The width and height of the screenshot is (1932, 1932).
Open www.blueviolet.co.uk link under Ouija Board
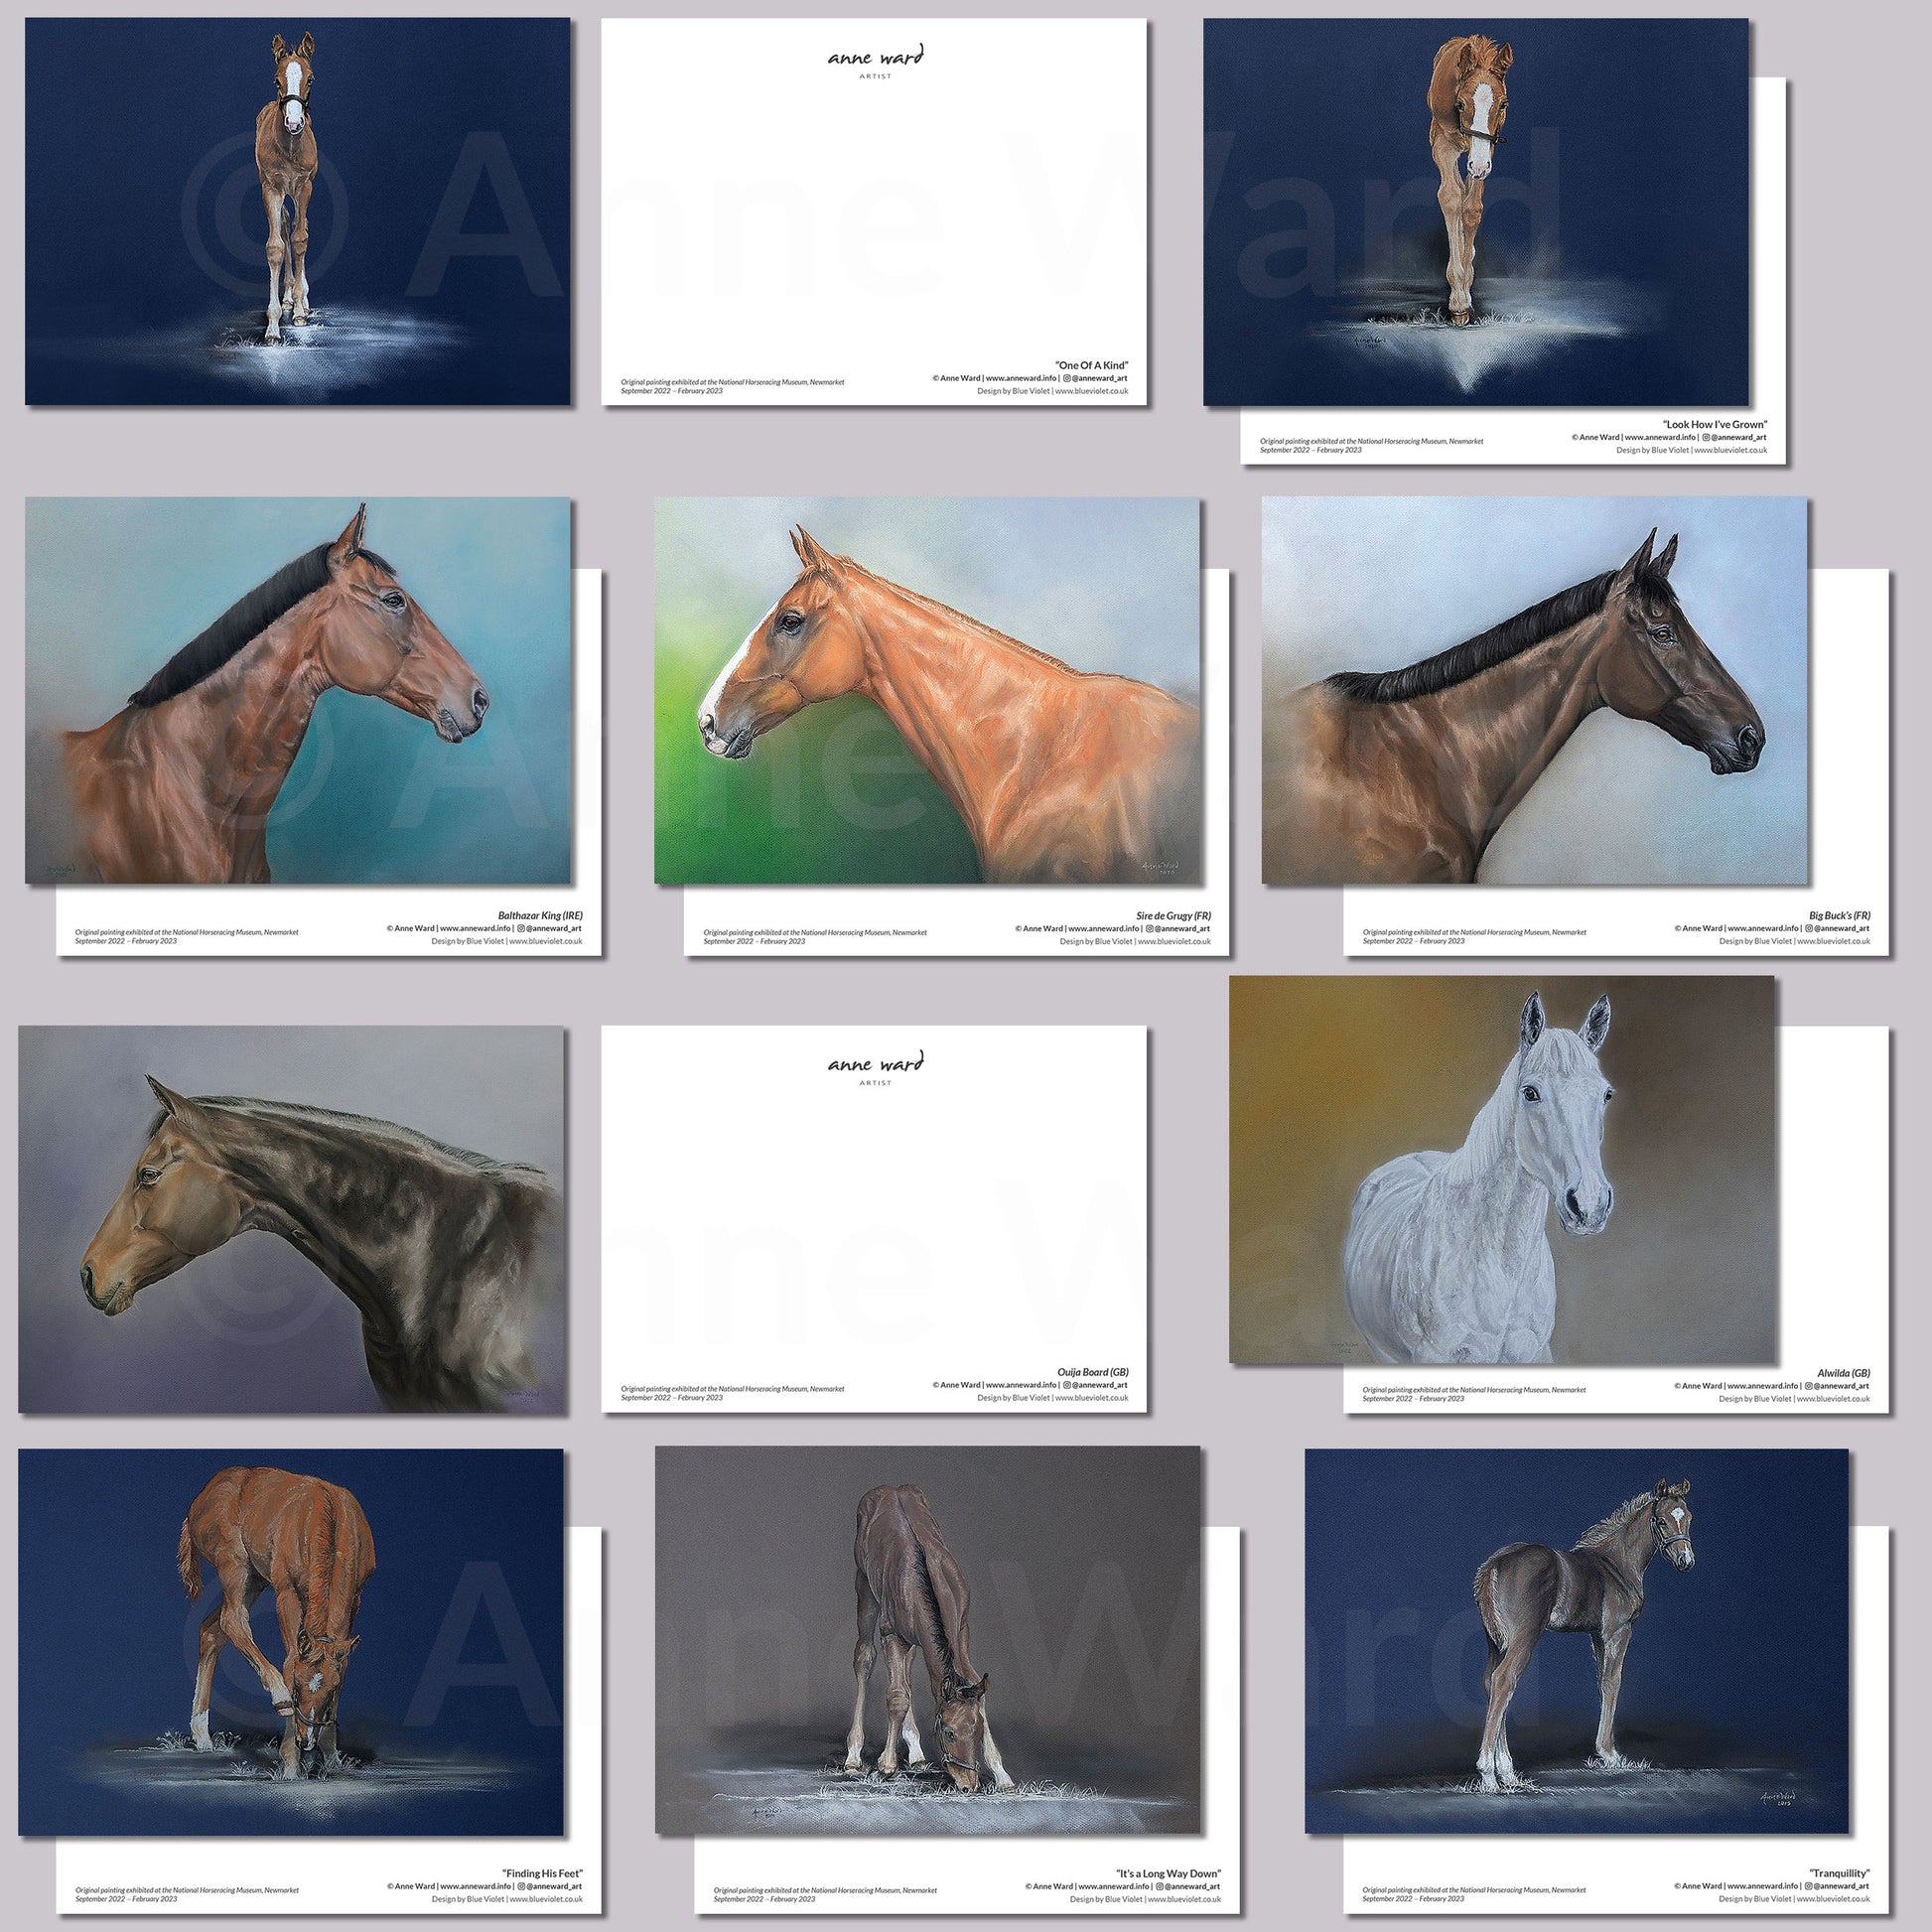click(x=1091, y=1398)
